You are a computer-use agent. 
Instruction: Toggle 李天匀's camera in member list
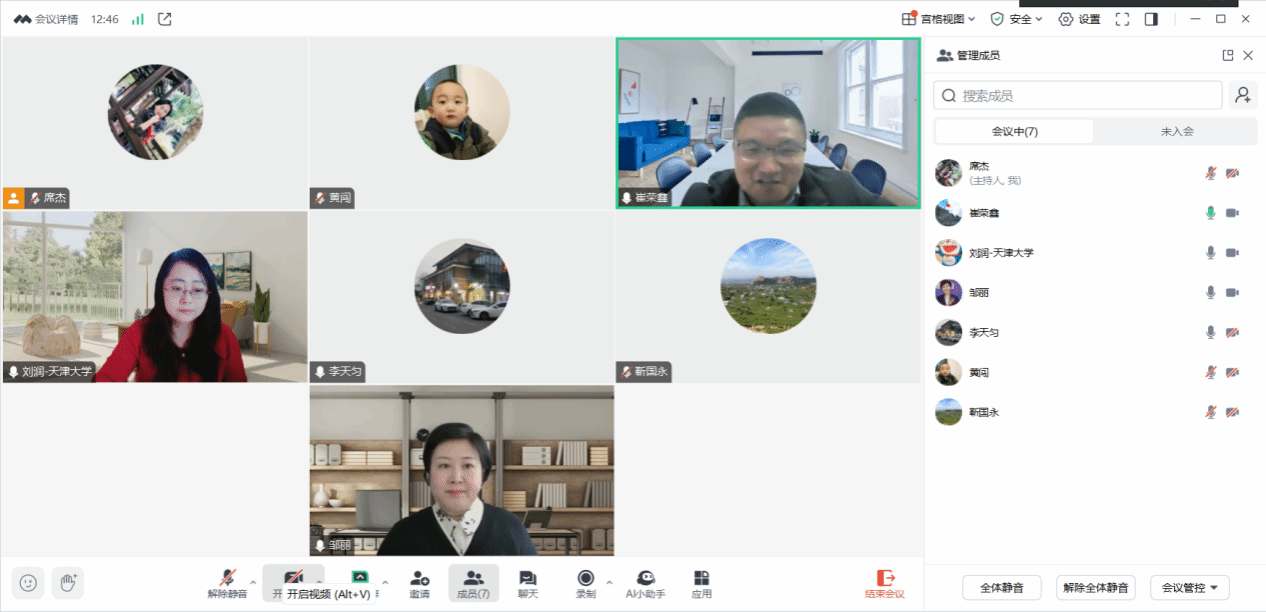(1232, 333)
